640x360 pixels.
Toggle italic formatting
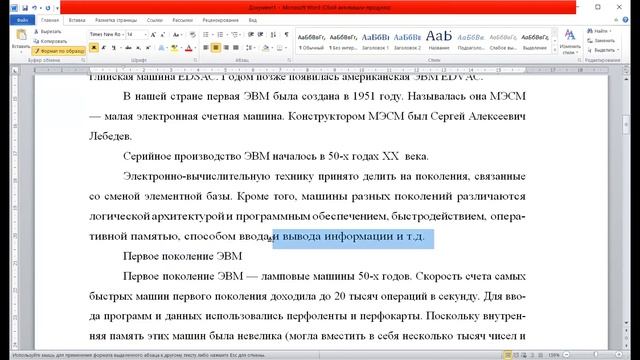(104, 48)
